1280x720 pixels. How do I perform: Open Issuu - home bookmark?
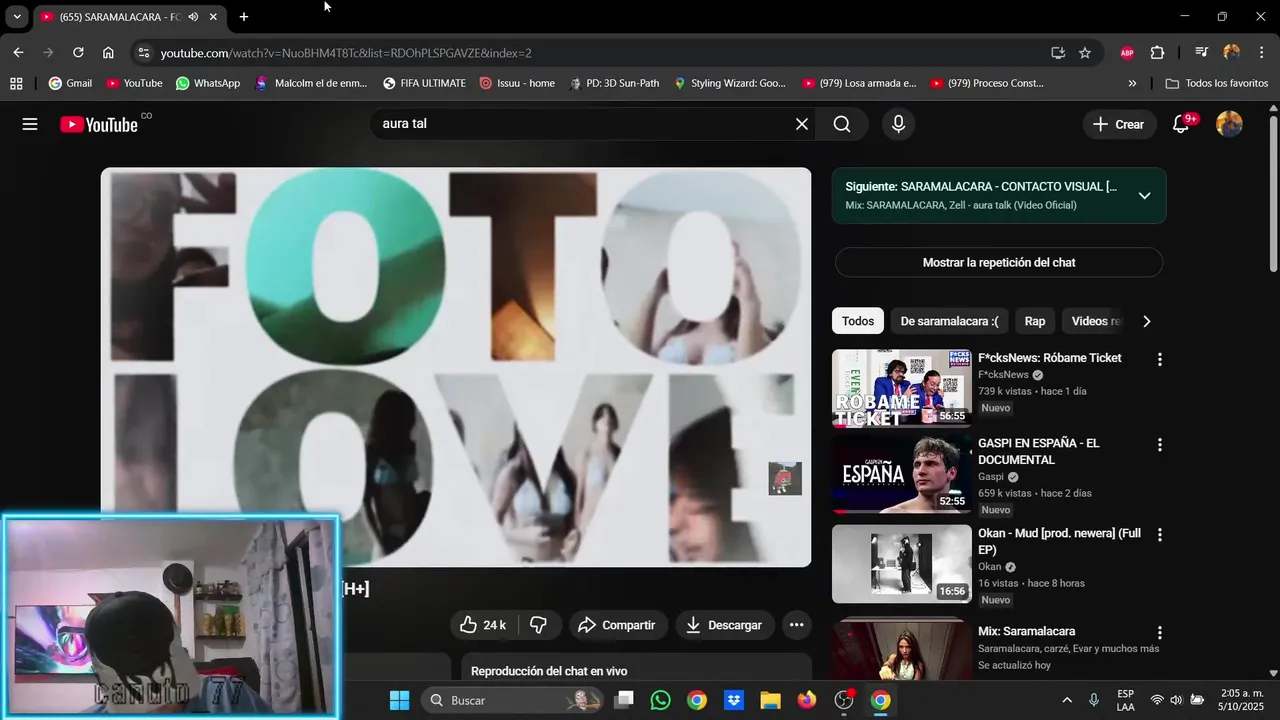[x=517, y=83]
